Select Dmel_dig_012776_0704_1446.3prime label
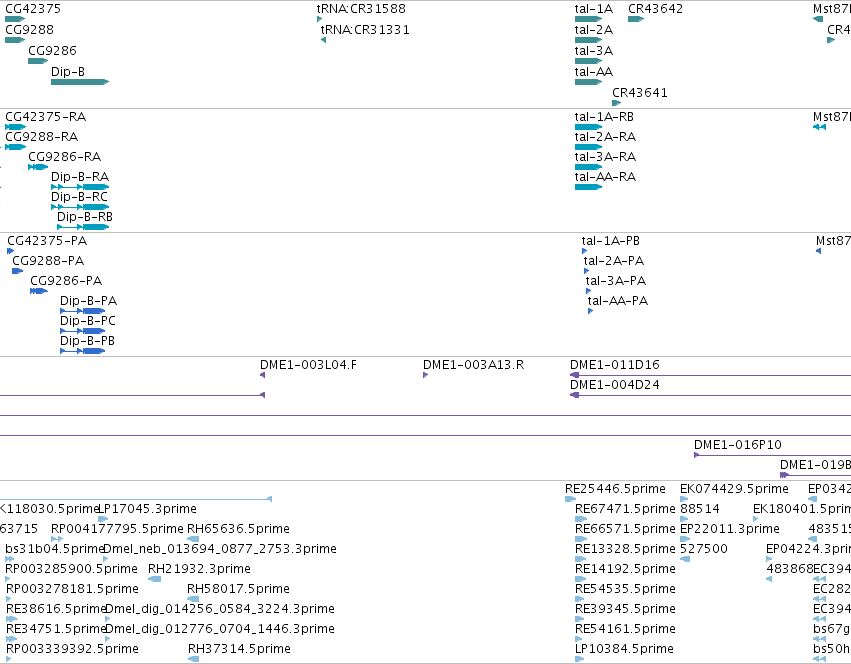 coord(220,629)
